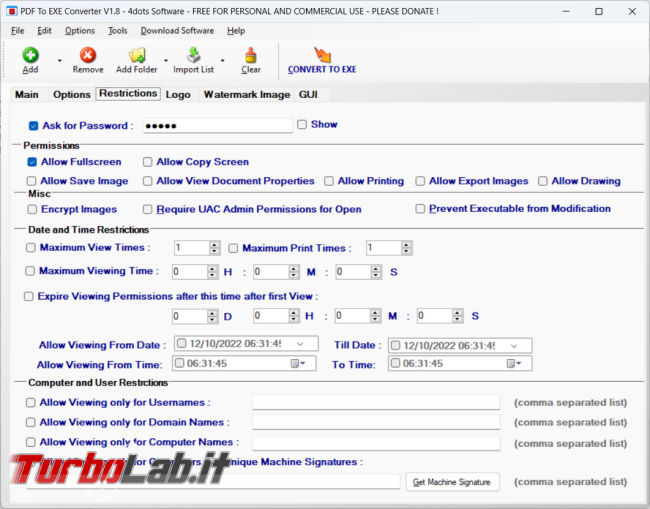This screenshot has width=650, height=509.
Task: Click the Computer Names list input field
Action: pos(376,443)
